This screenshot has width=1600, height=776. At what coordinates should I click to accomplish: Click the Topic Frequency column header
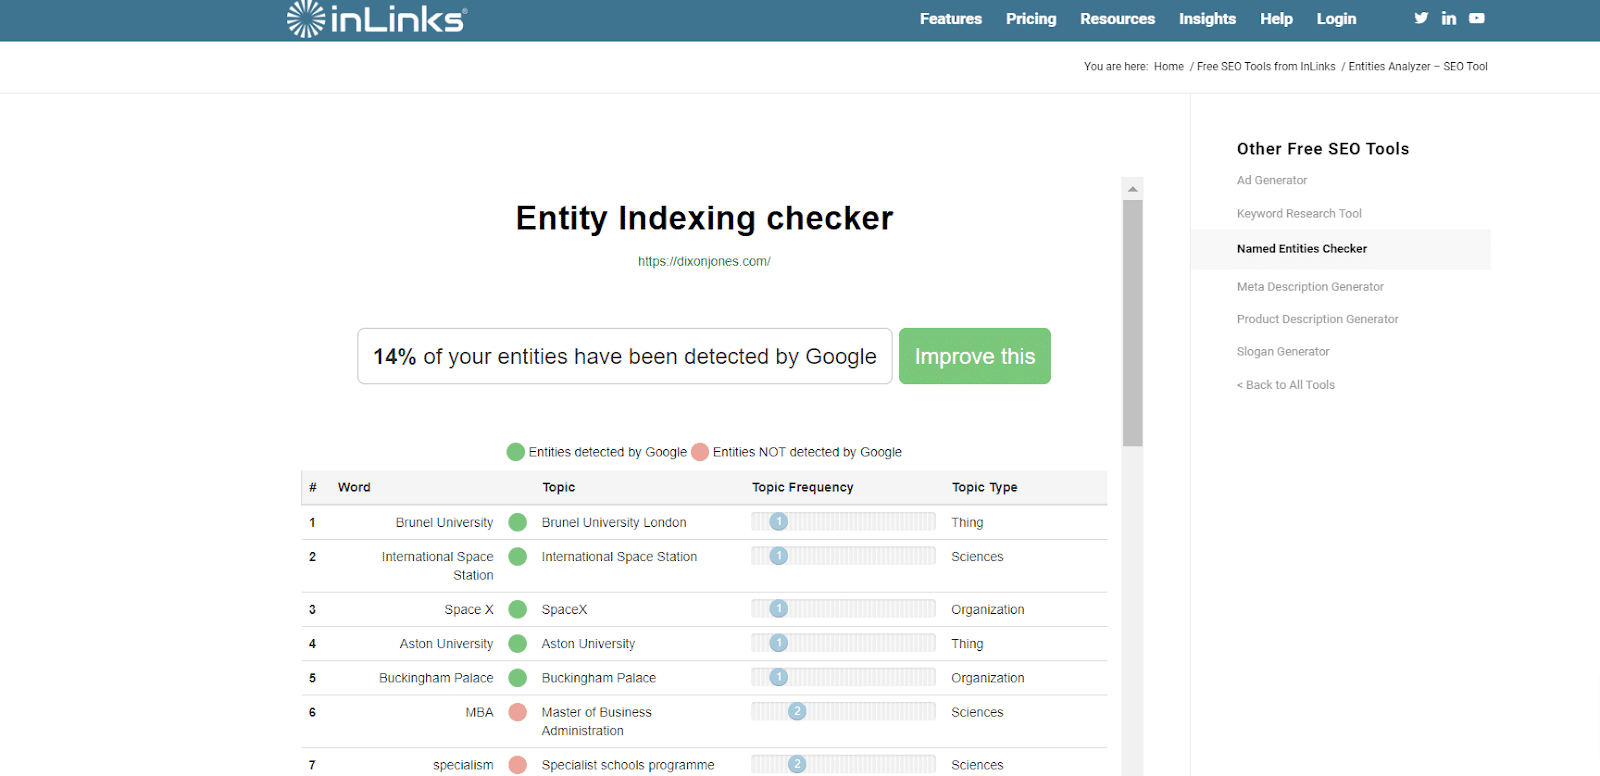click(803, 487)
